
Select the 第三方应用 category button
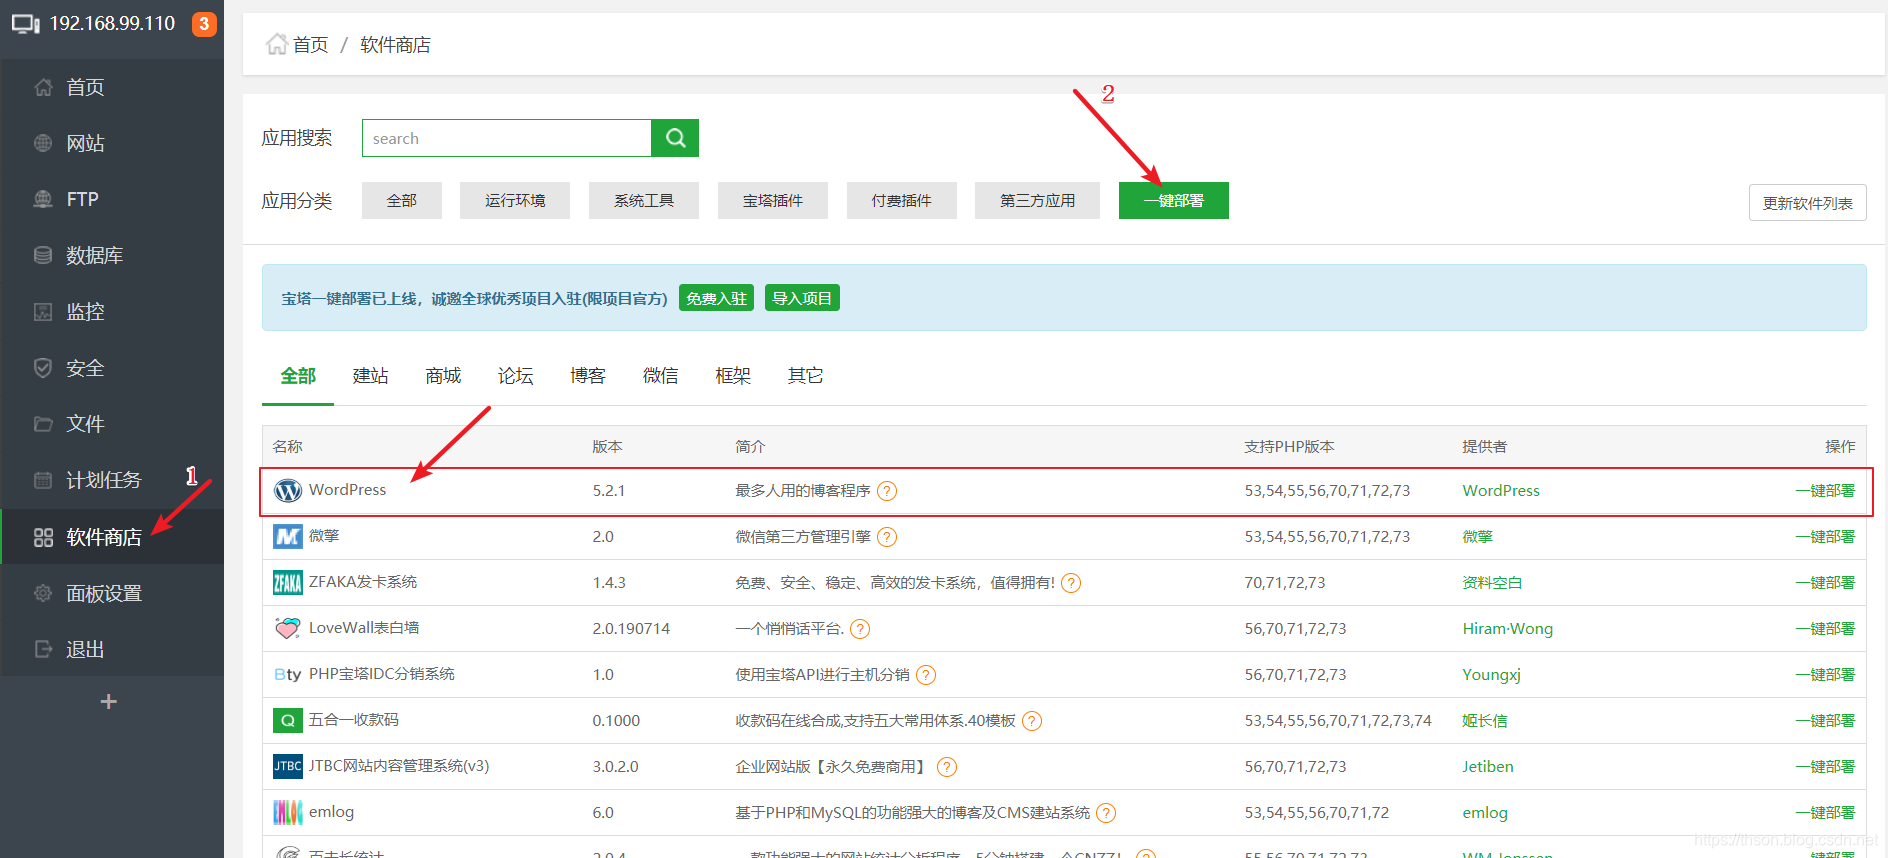click(1038, 200)
